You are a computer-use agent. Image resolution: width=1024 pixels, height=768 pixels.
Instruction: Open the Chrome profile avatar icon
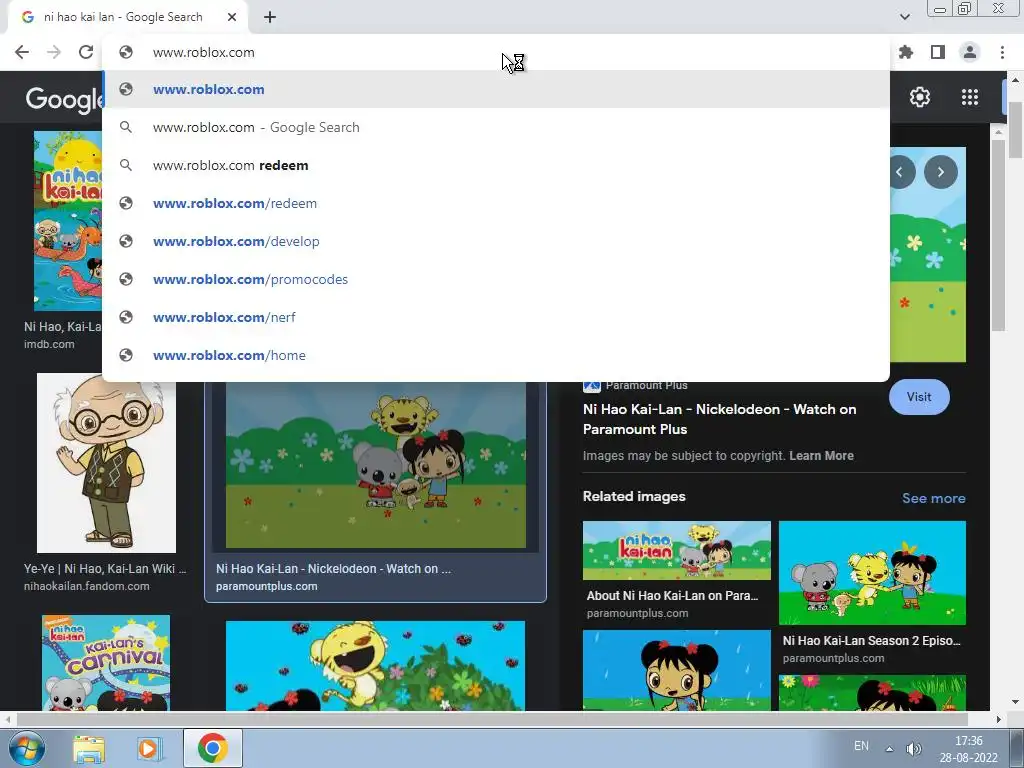point(970,52)
